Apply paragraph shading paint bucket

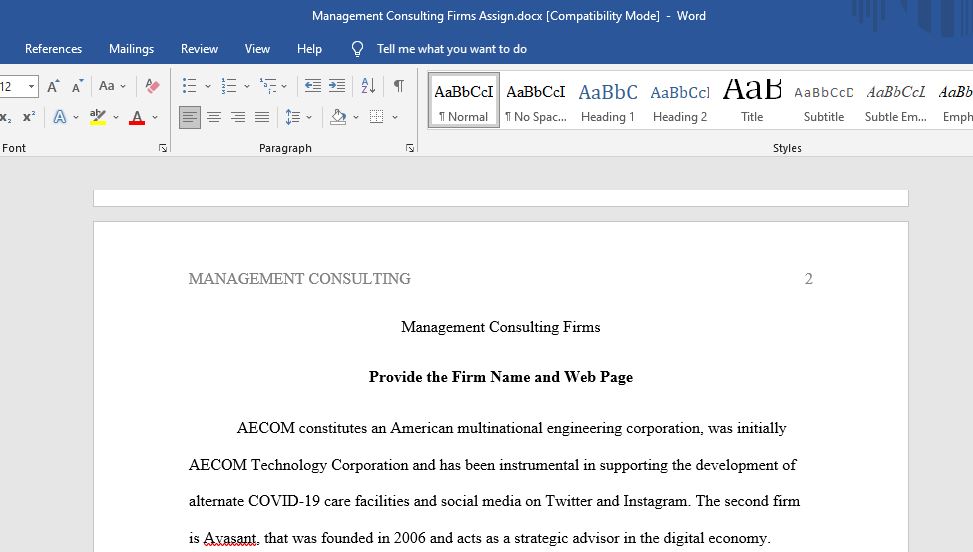[x=338, y=117]
